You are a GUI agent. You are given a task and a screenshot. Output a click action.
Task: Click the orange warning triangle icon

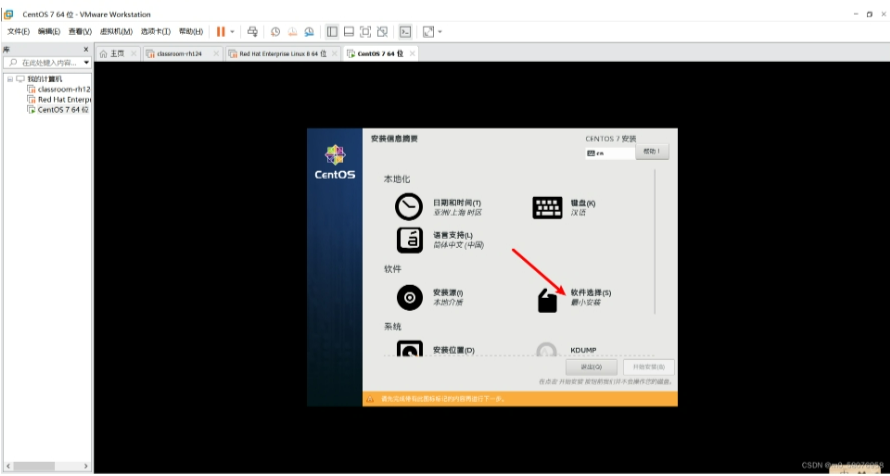(370, 399)
